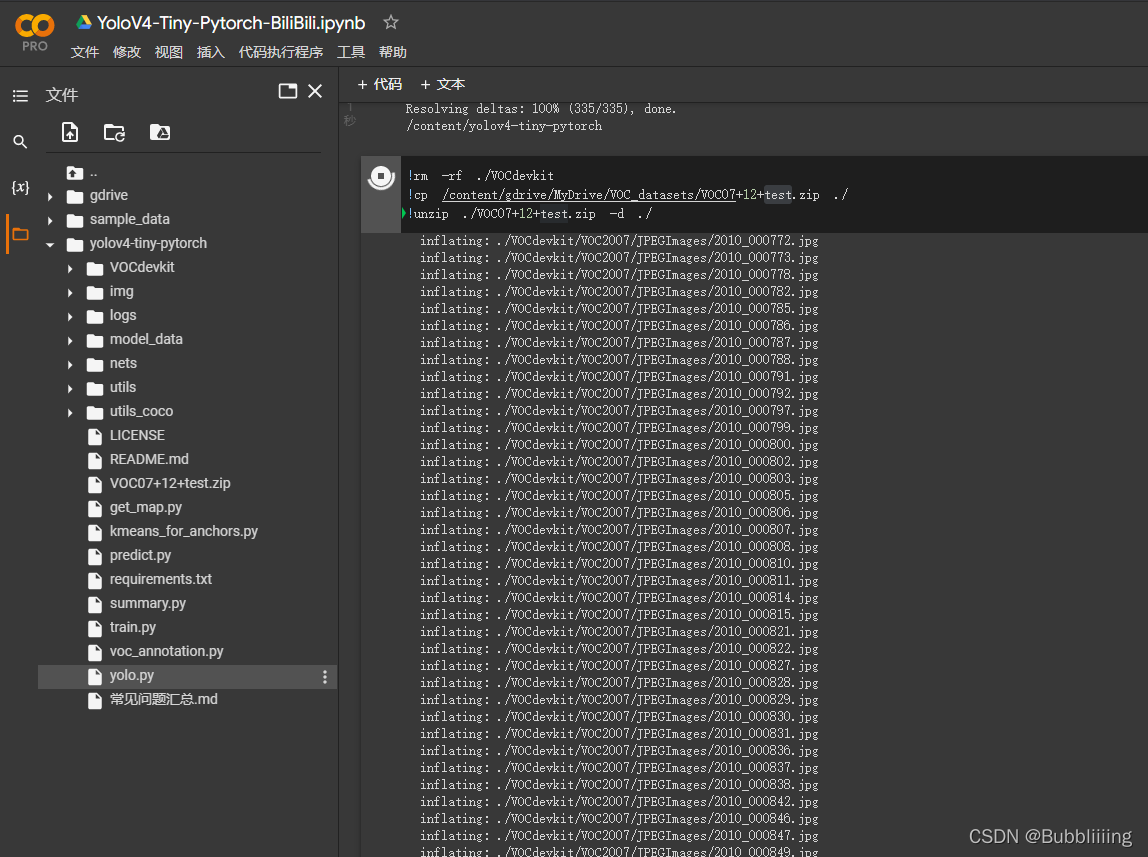Image resolution: width=1148 pixels, height=857 pixels.
Task: Open the variables {x} panel
Action: [x=20, y=187]
